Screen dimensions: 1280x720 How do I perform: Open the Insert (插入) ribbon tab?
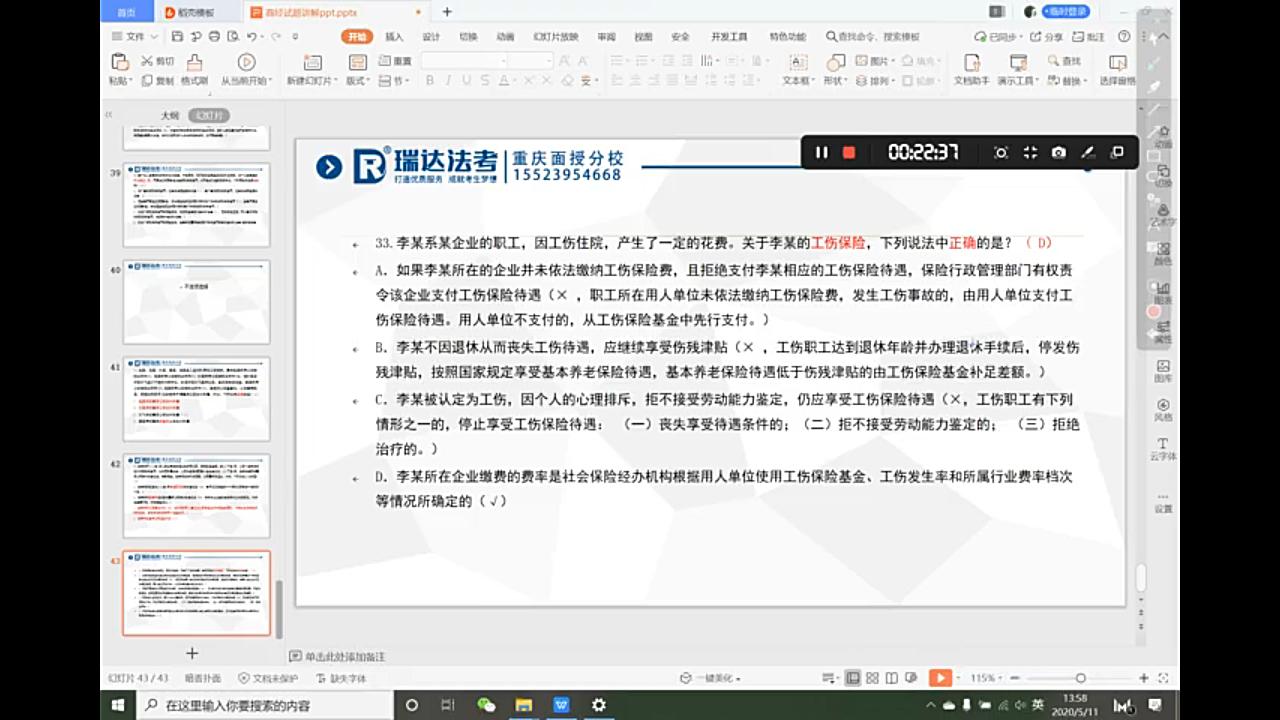pos(394,36)
